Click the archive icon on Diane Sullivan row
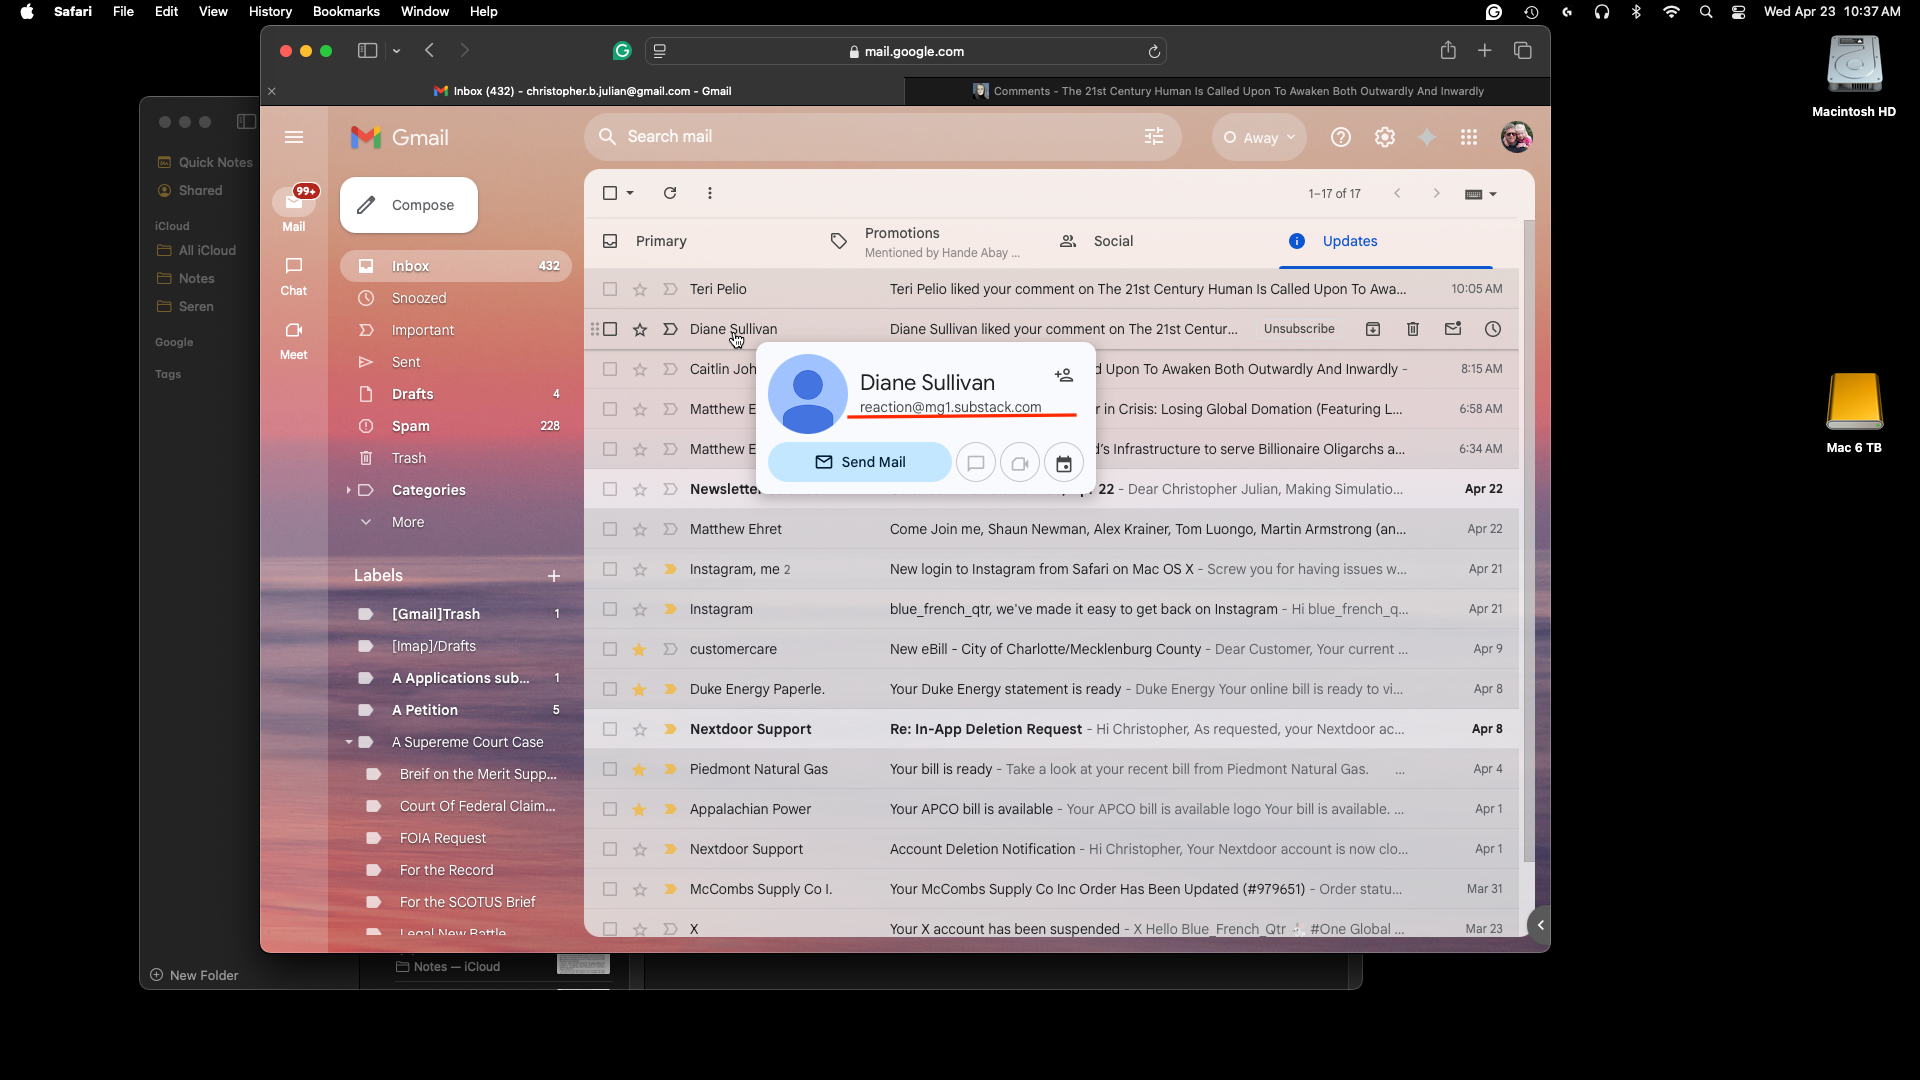This screenshot has height=1080, width=1920. [1373, 329]
